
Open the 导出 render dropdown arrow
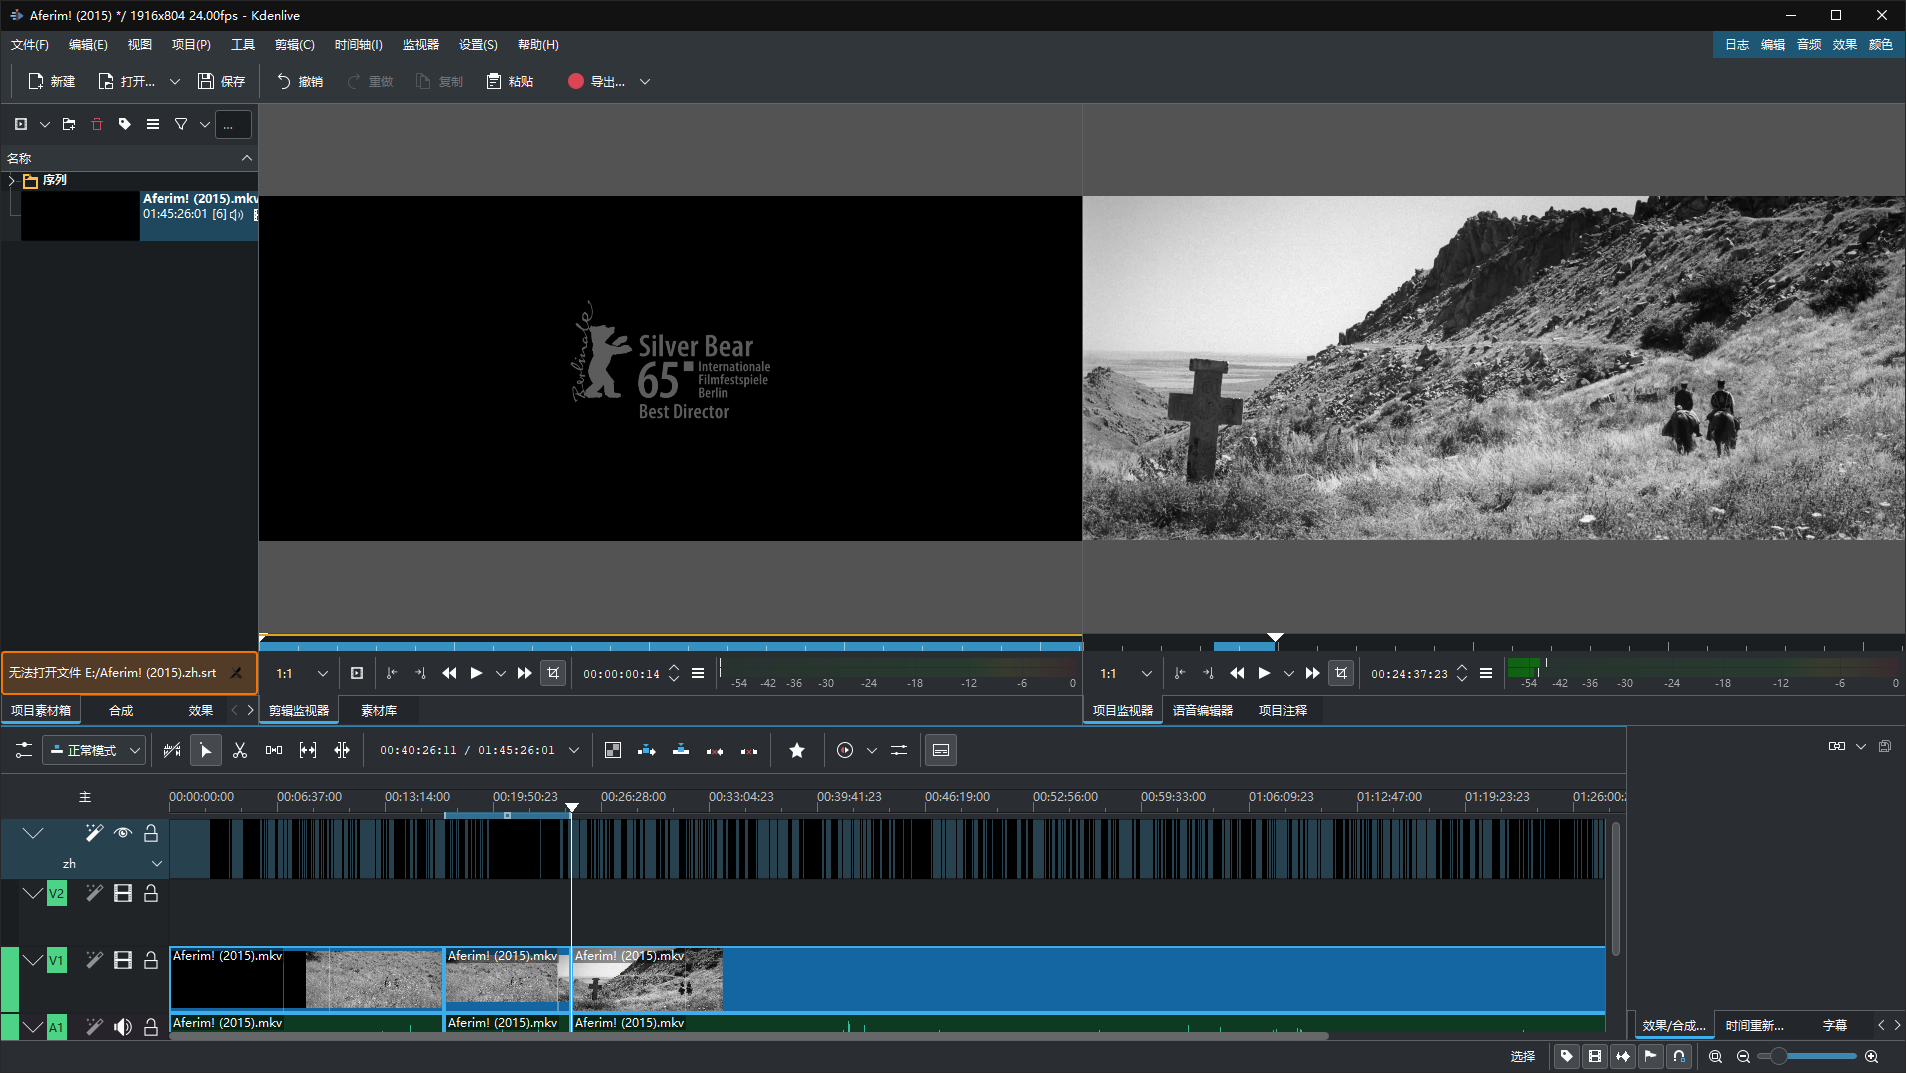tap(645, 82)
